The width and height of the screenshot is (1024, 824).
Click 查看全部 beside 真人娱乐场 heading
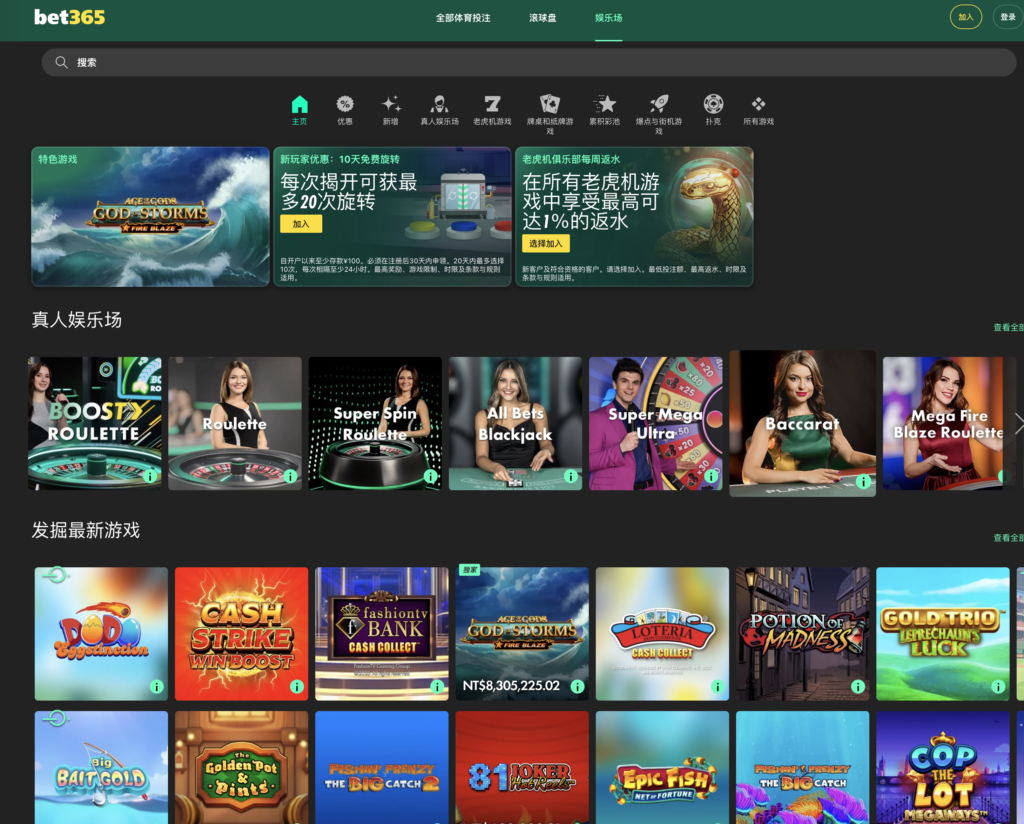[1007, 327]
